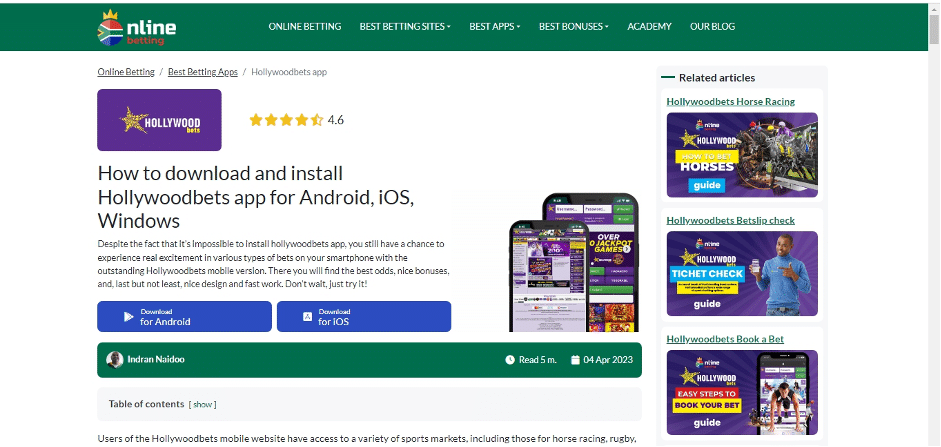
Task: Click the Download for iOS button
Action: pos(364,316)
